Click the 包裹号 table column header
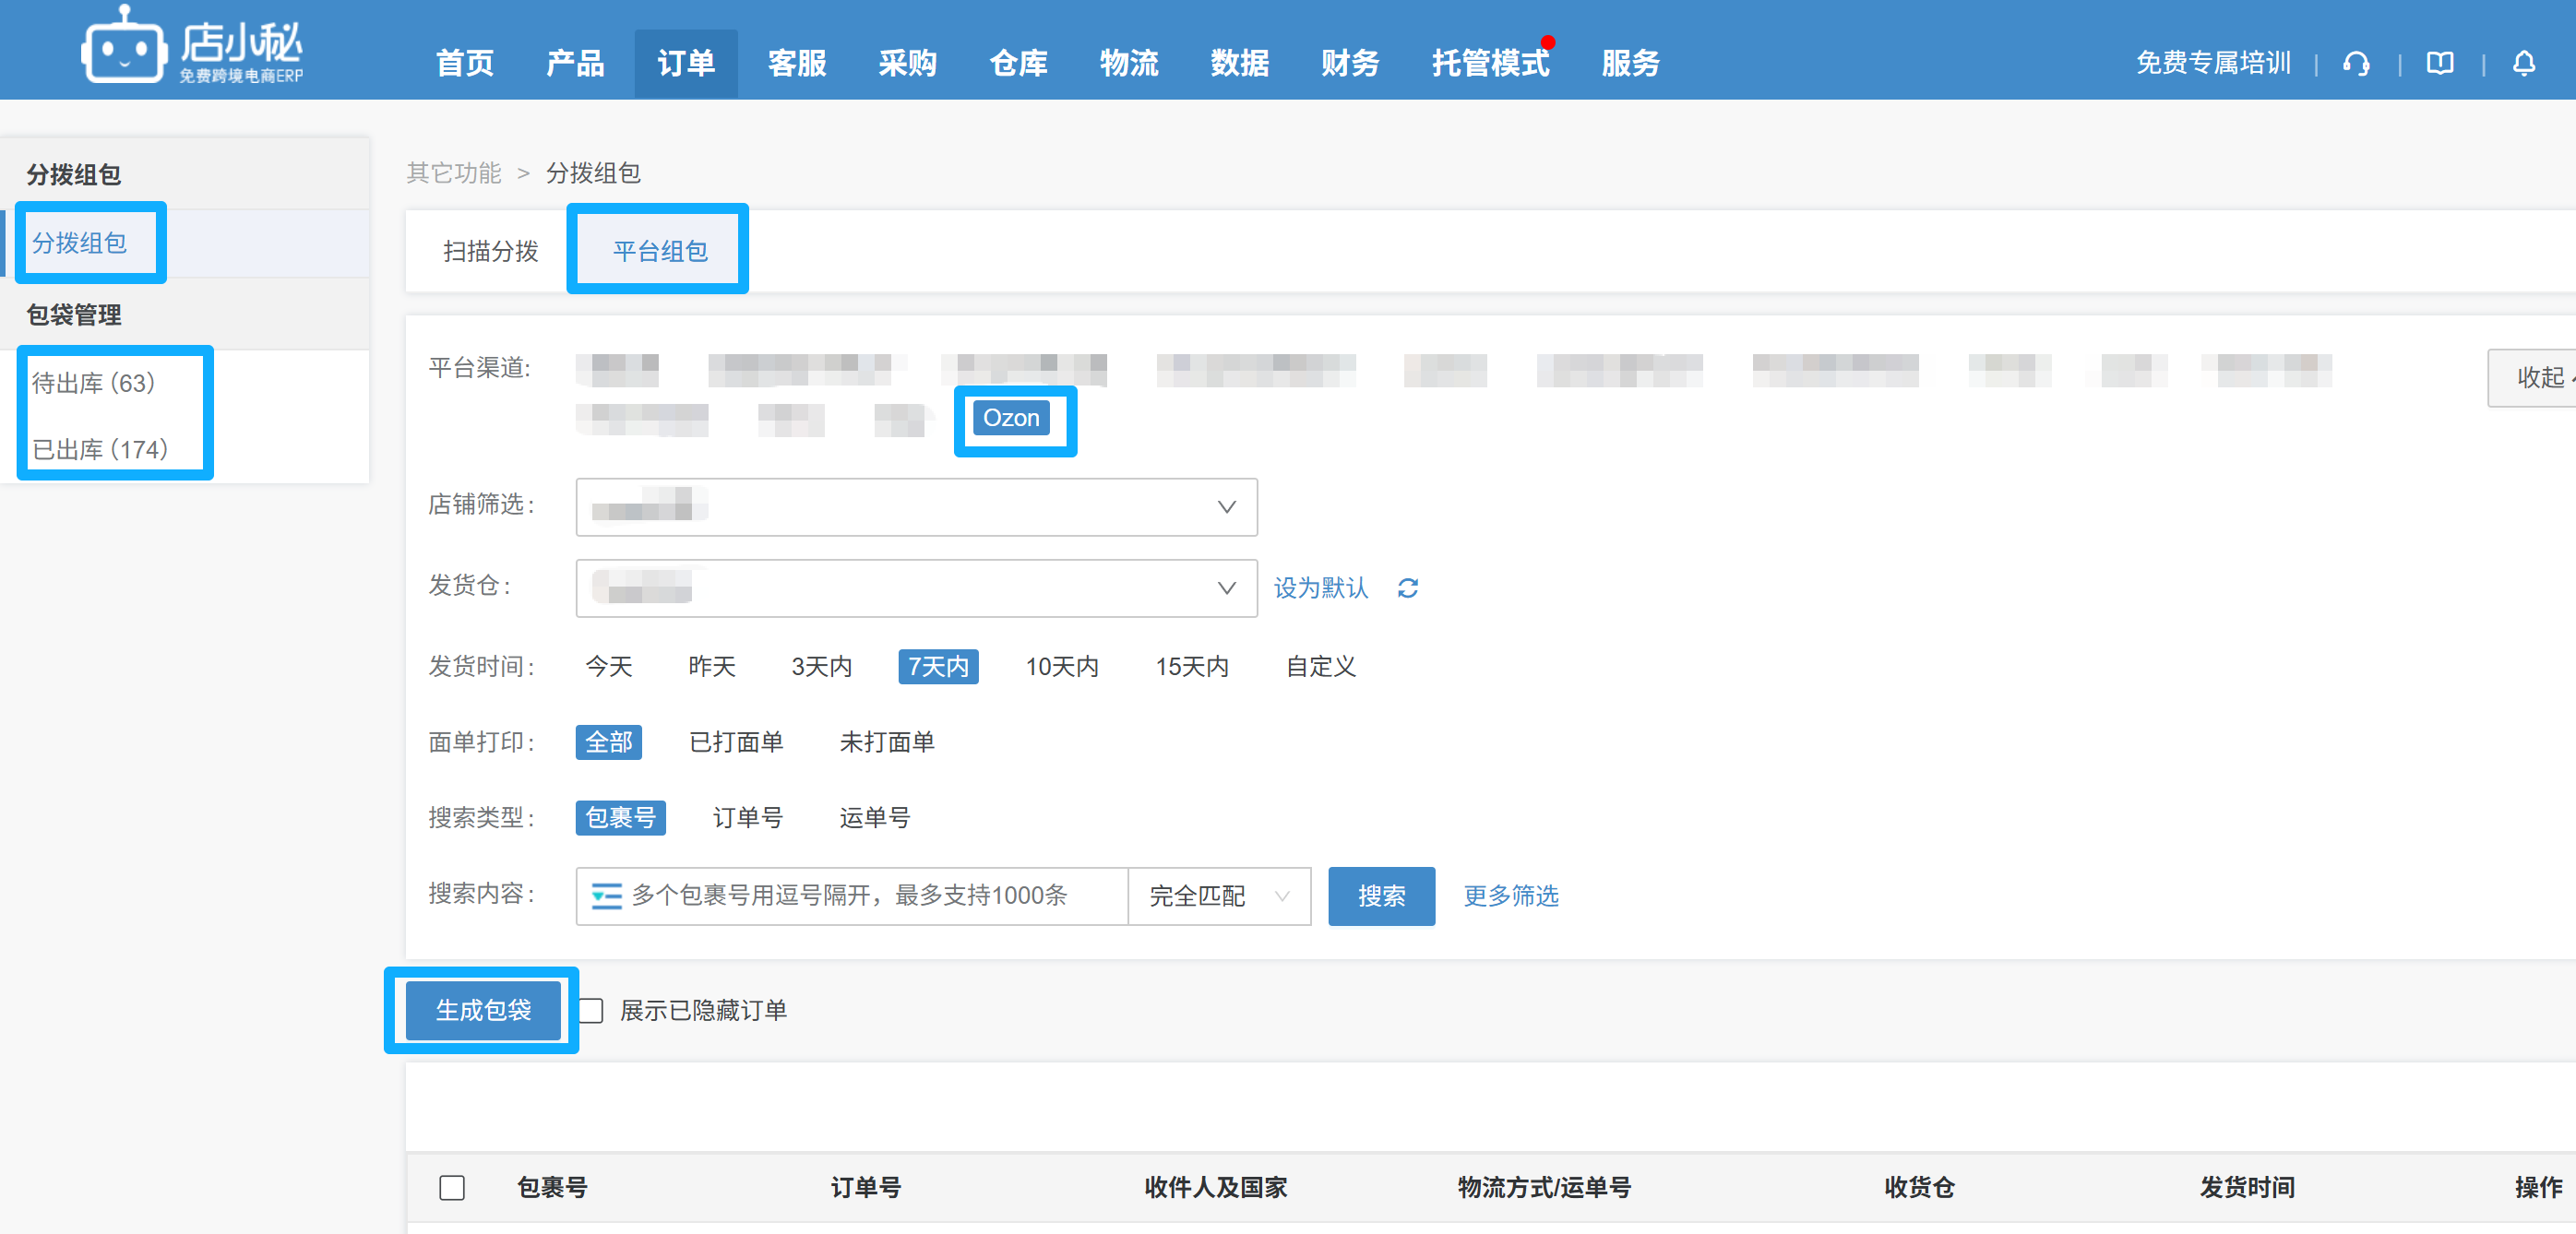The image size is (2576, 1234). (x=552, y=1188)
